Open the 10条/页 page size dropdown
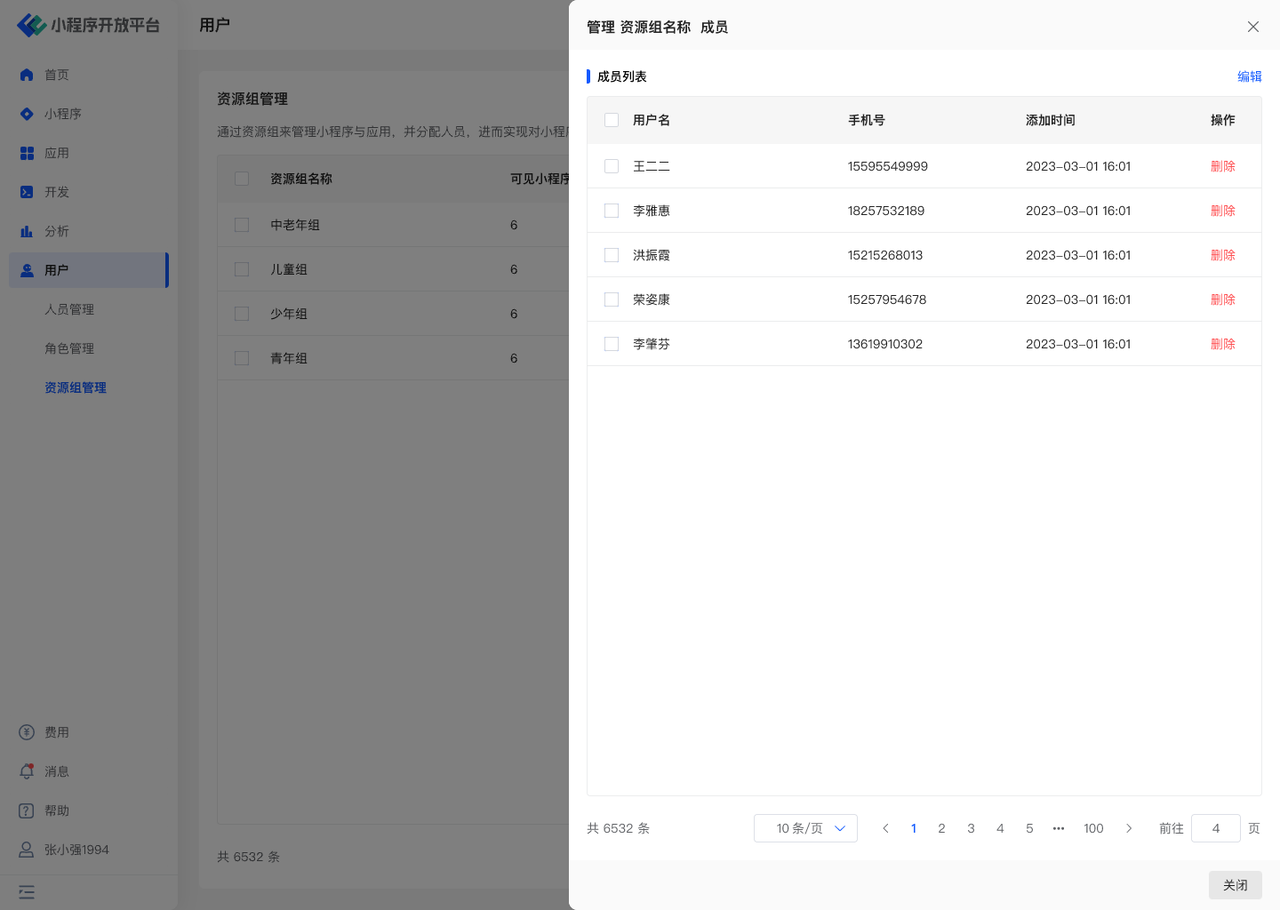The width and height of the screenshot is (1280, 910). [x=805, y=828]
